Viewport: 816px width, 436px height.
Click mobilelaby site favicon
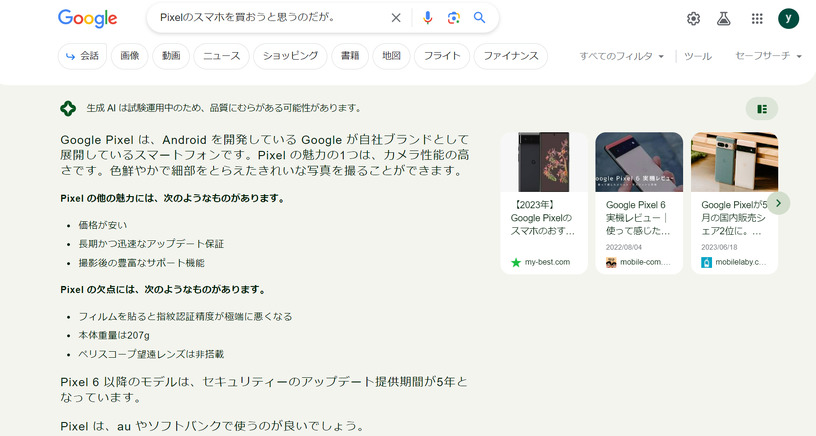706,262
